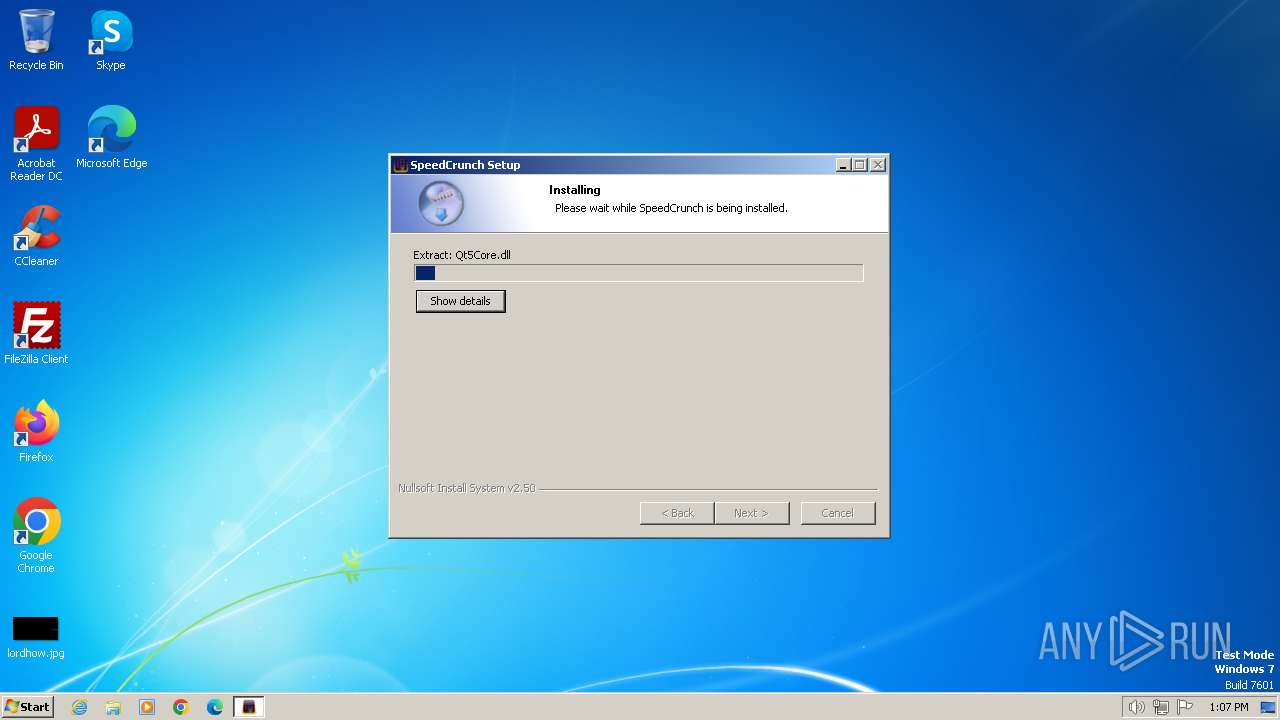Maximize the SpeedCrunch Setup window
Screen dimensions: 1280x720
coord(860,165)
